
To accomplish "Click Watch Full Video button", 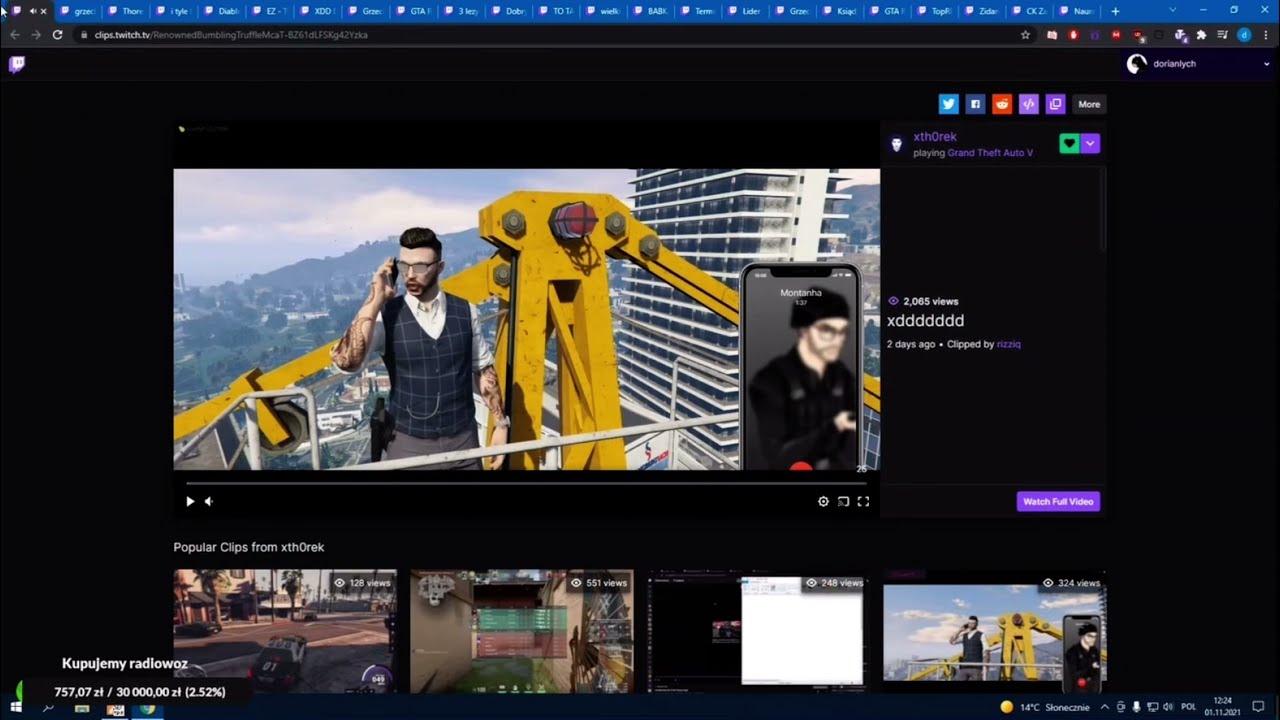I will [1058, 502].
